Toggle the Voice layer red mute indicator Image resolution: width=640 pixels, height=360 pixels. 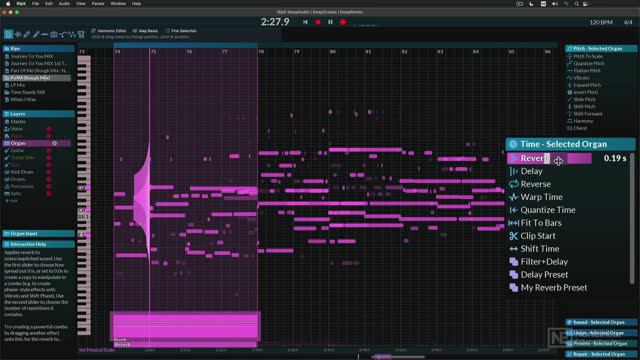pos(49,129)
